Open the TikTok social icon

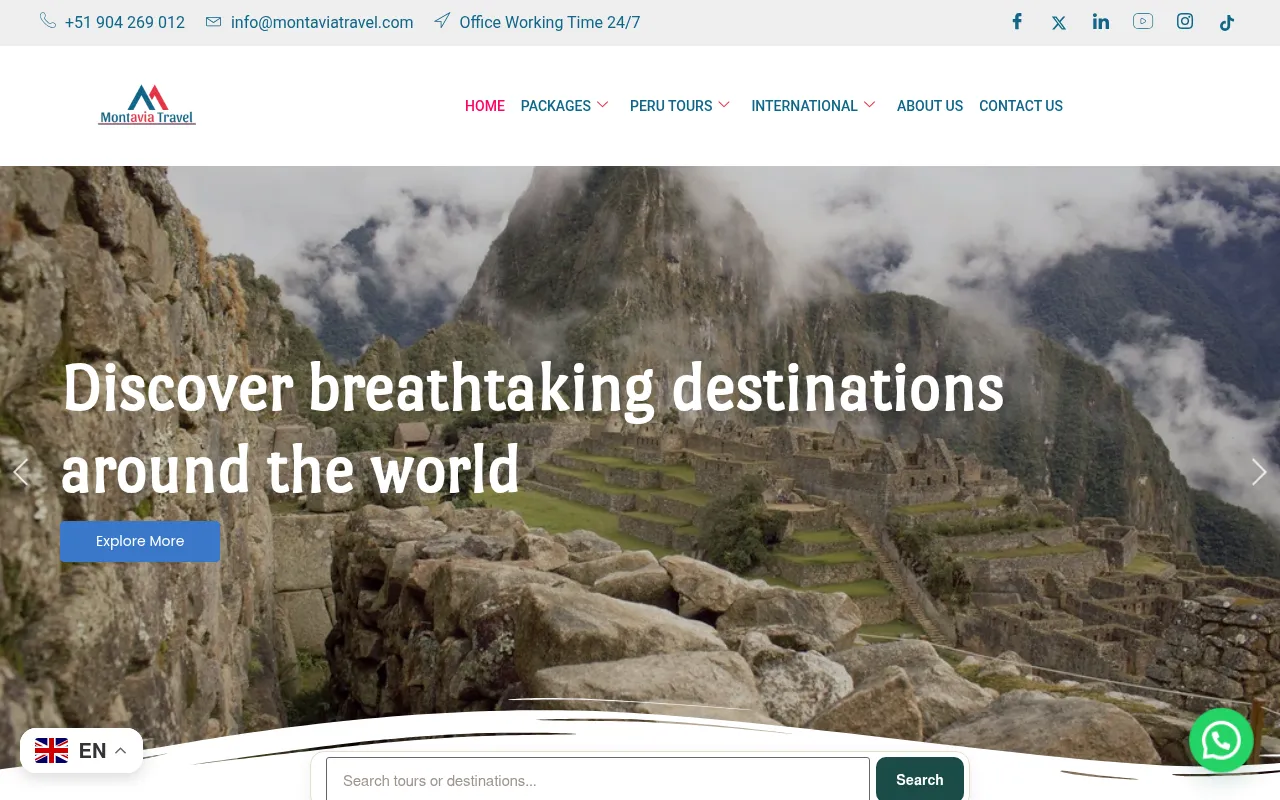point(1227,23)
